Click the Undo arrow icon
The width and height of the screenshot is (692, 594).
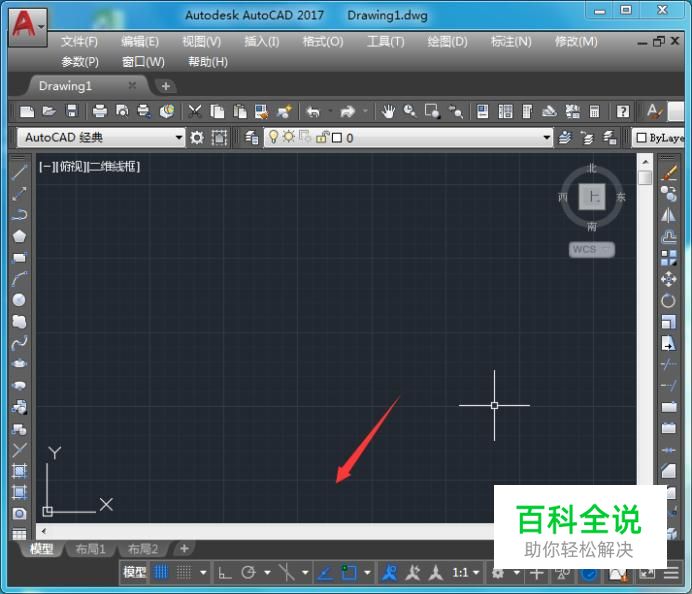[313, 112]
